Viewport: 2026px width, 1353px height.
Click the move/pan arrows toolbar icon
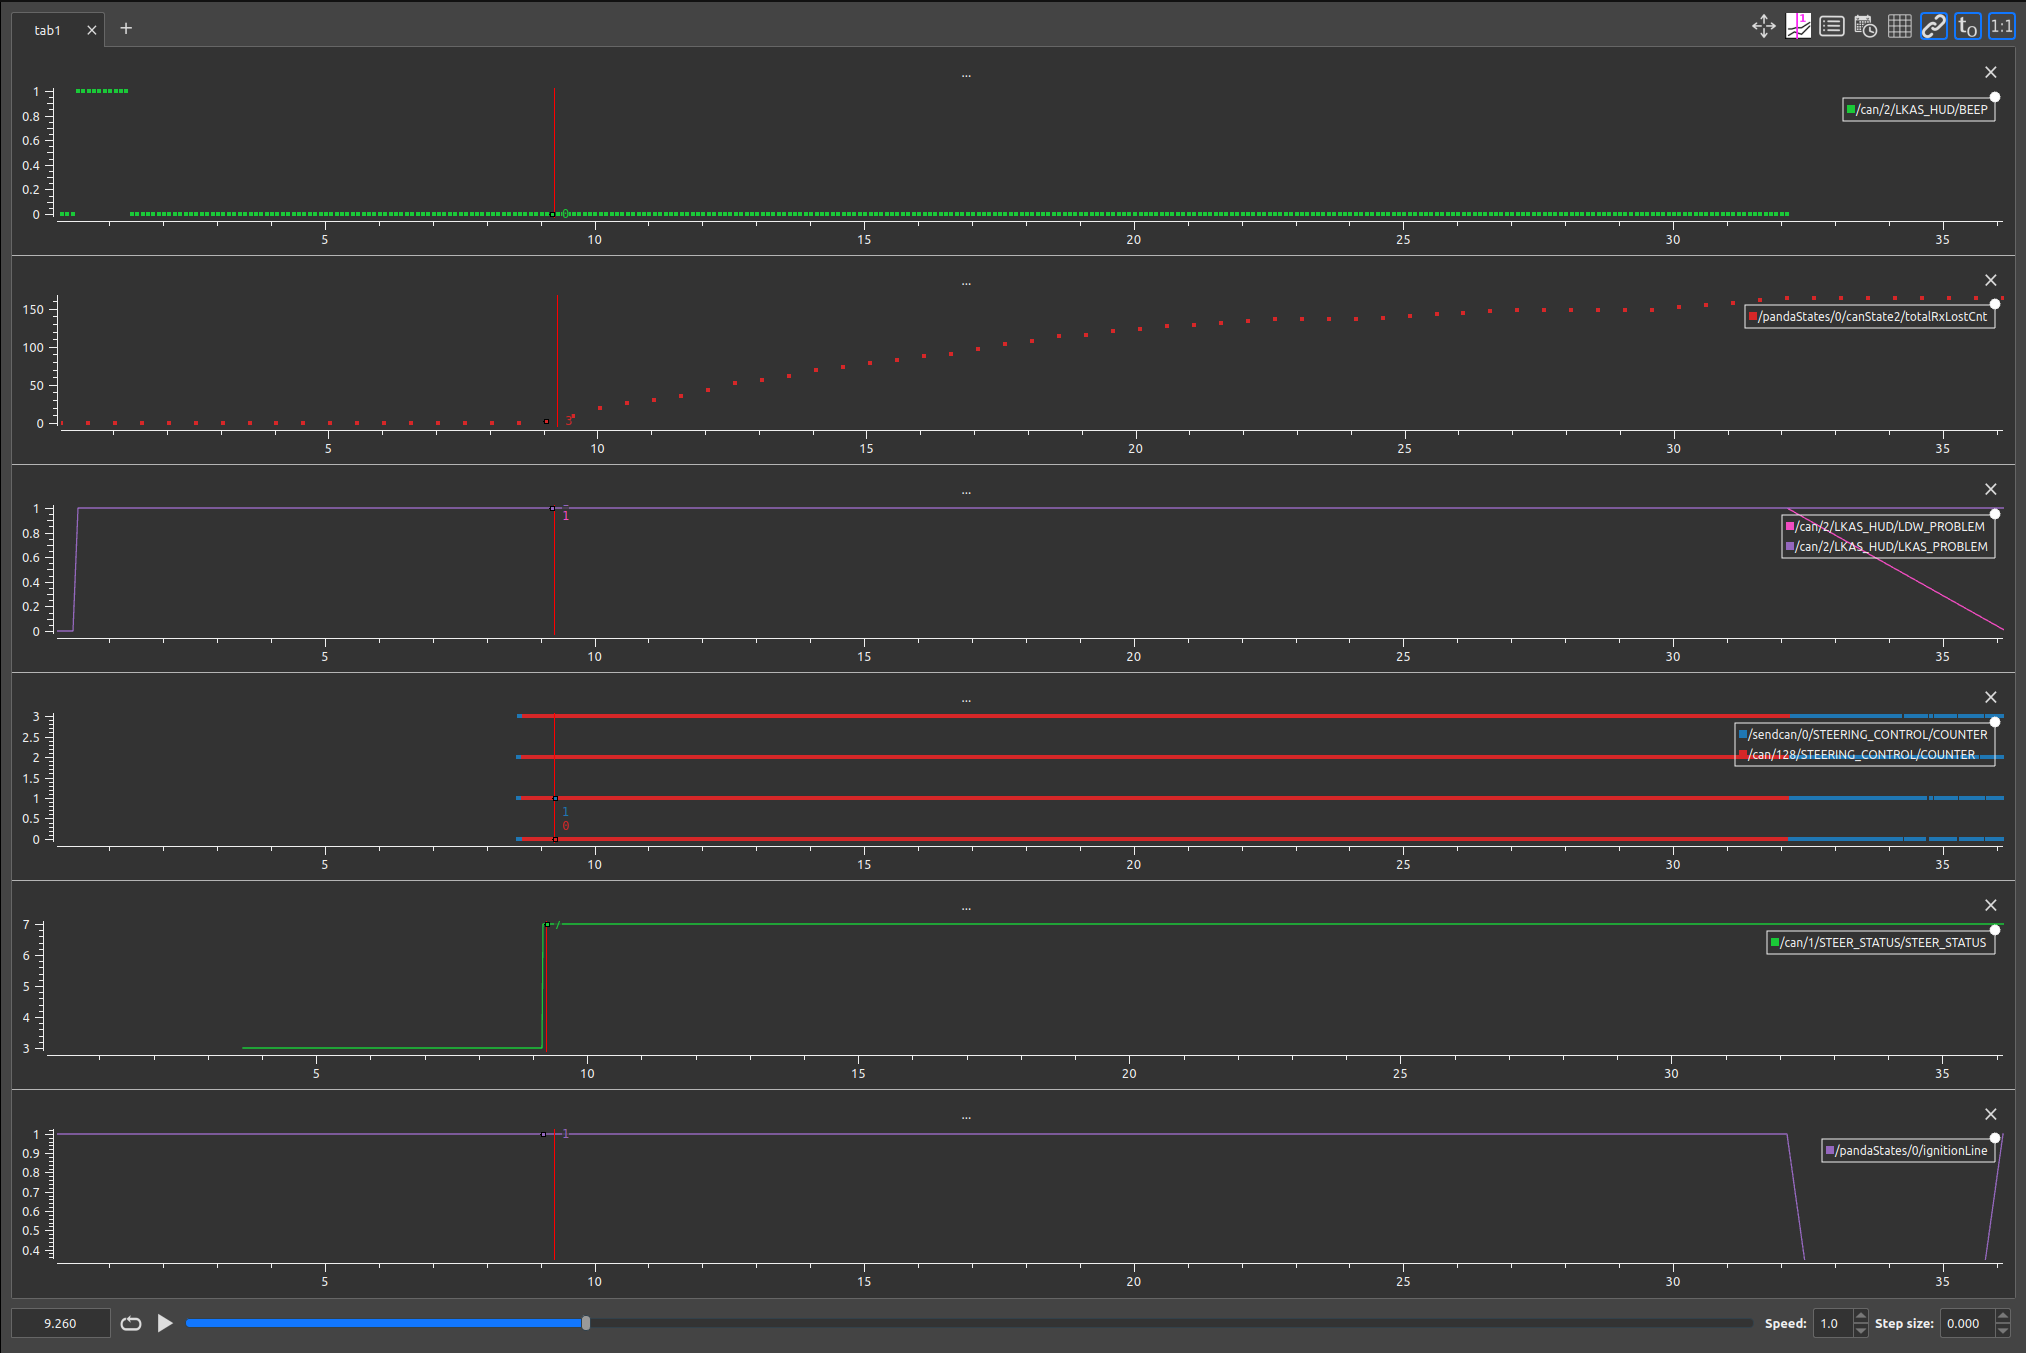(x=1764, y=27)
